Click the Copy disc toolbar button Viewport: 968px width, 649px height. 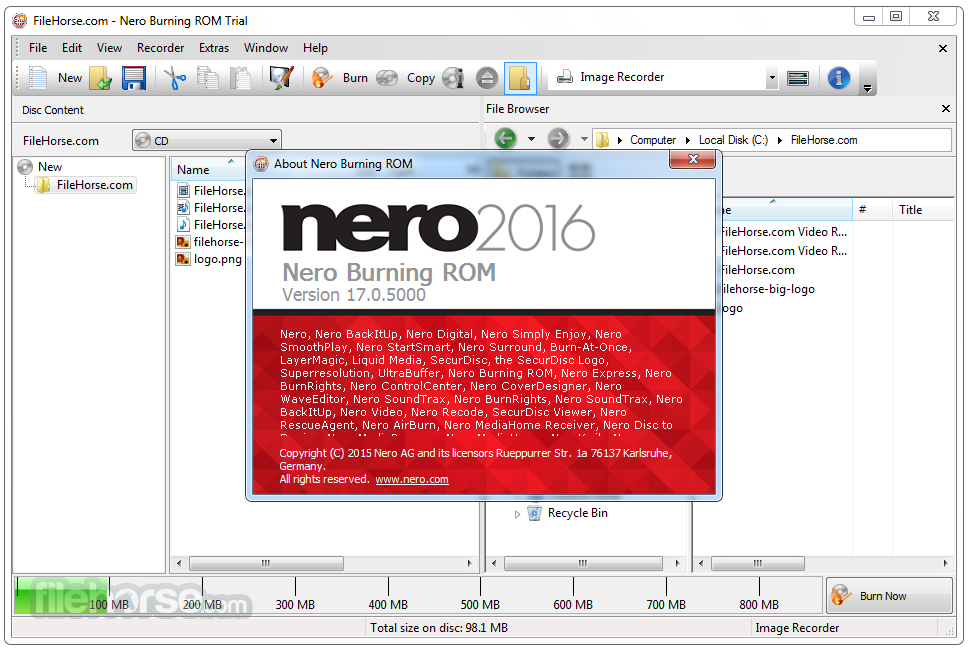coord(406,78)
